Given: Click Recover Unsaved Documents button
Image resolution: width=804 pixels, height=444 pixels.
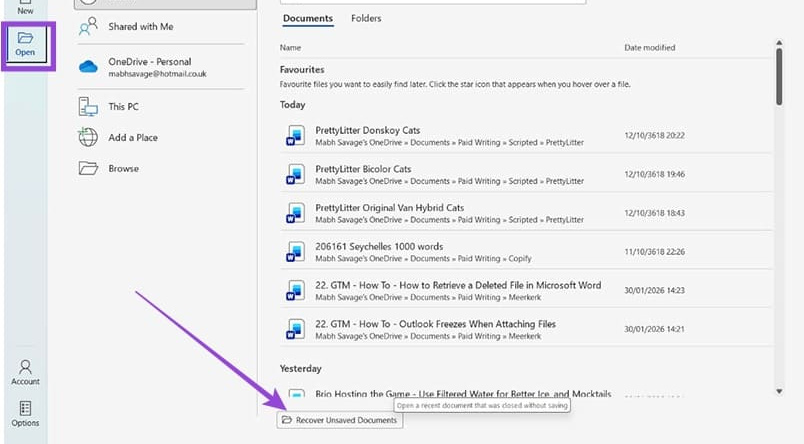Looking at the screenshot, I should (339, 420).
